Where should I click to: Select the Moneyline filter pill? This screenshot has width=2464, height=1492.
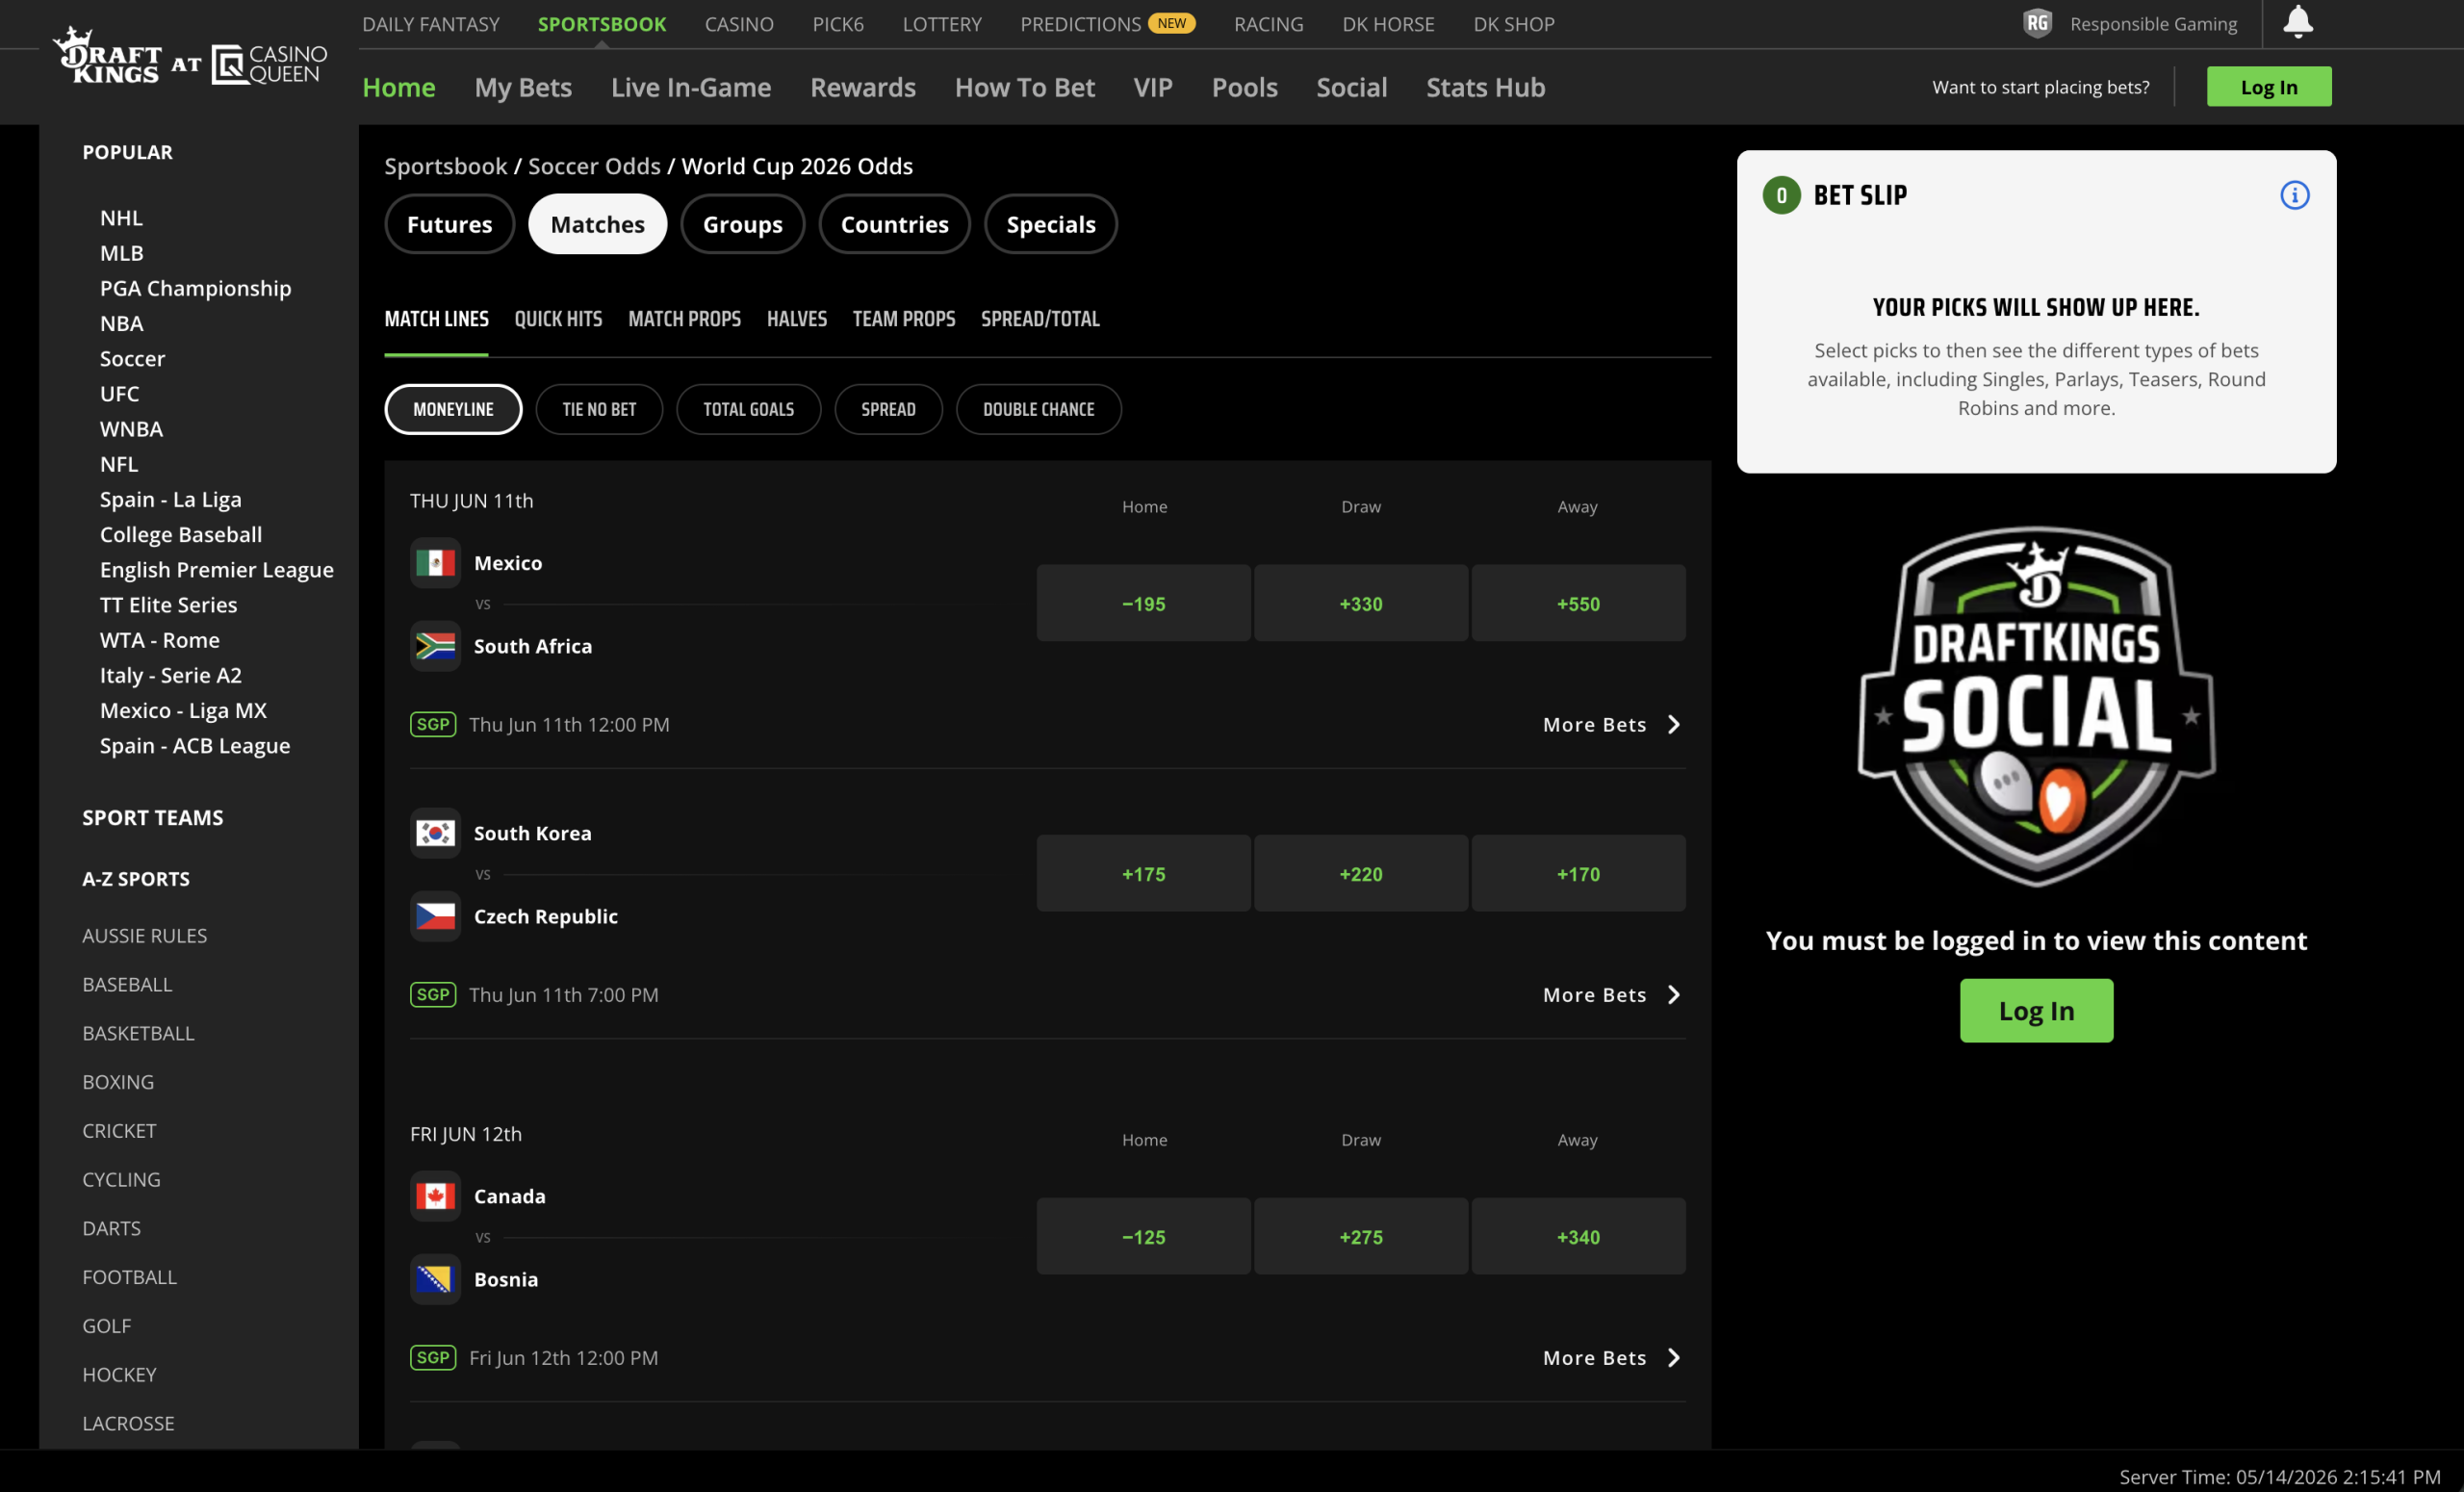453,409
